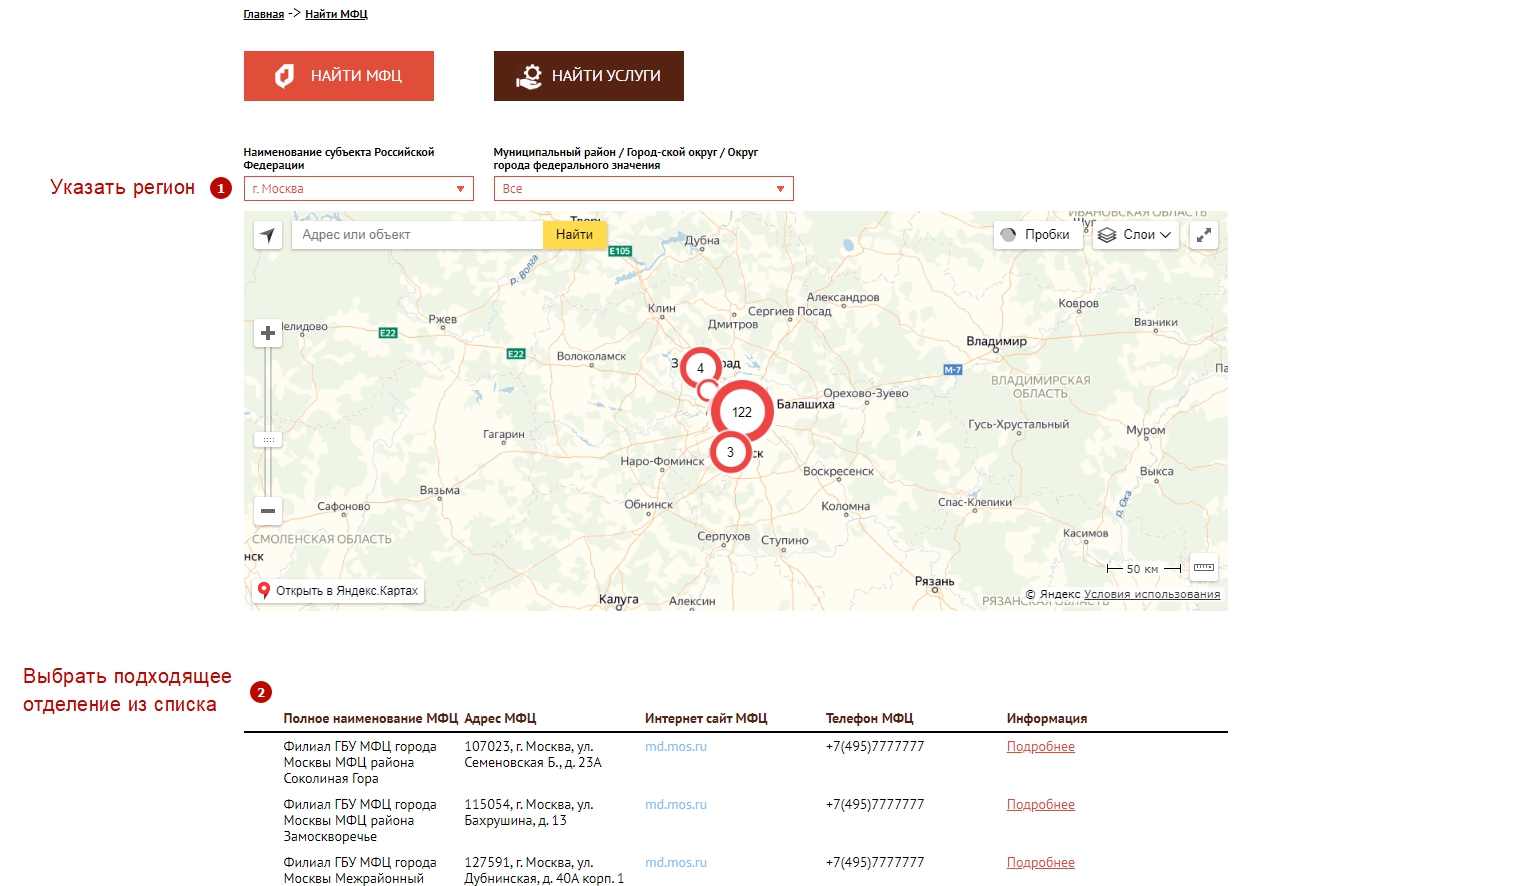This screenshot has width=1523, height=886.
Task: Click the 122 cluster marker on map
Action: pyautogui.click(x=742, y=412)
